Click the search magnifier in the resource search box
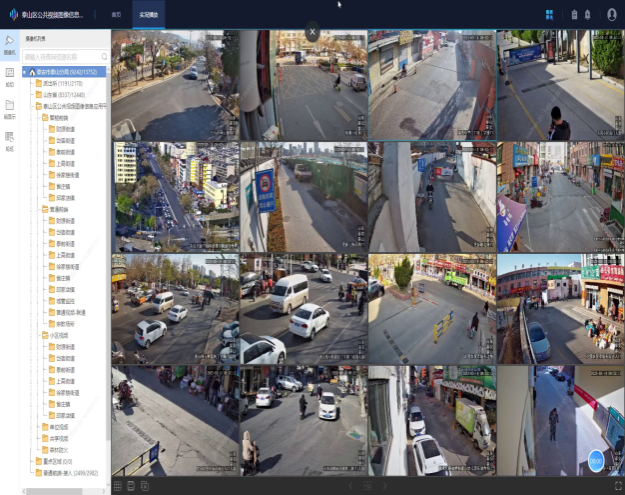Viewport: 625px width, 495px height. [x=103, y=57]
